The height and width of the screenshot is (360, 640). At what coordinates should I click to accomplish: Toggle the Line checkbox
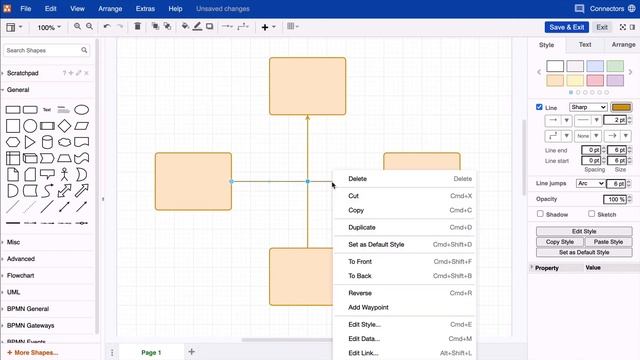[539, 107]
